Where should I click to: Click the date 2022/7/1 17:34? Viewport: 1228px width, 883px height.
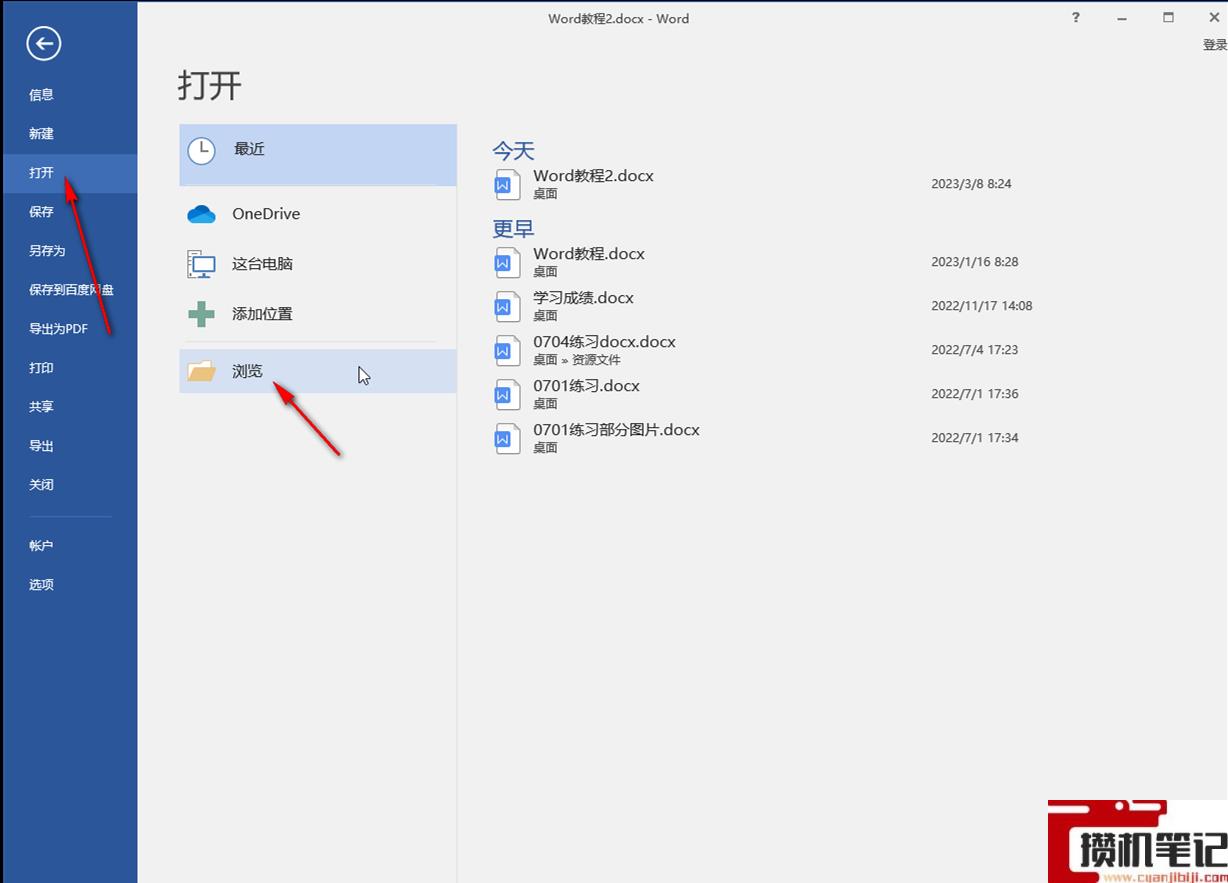click(x=974, y=438)
